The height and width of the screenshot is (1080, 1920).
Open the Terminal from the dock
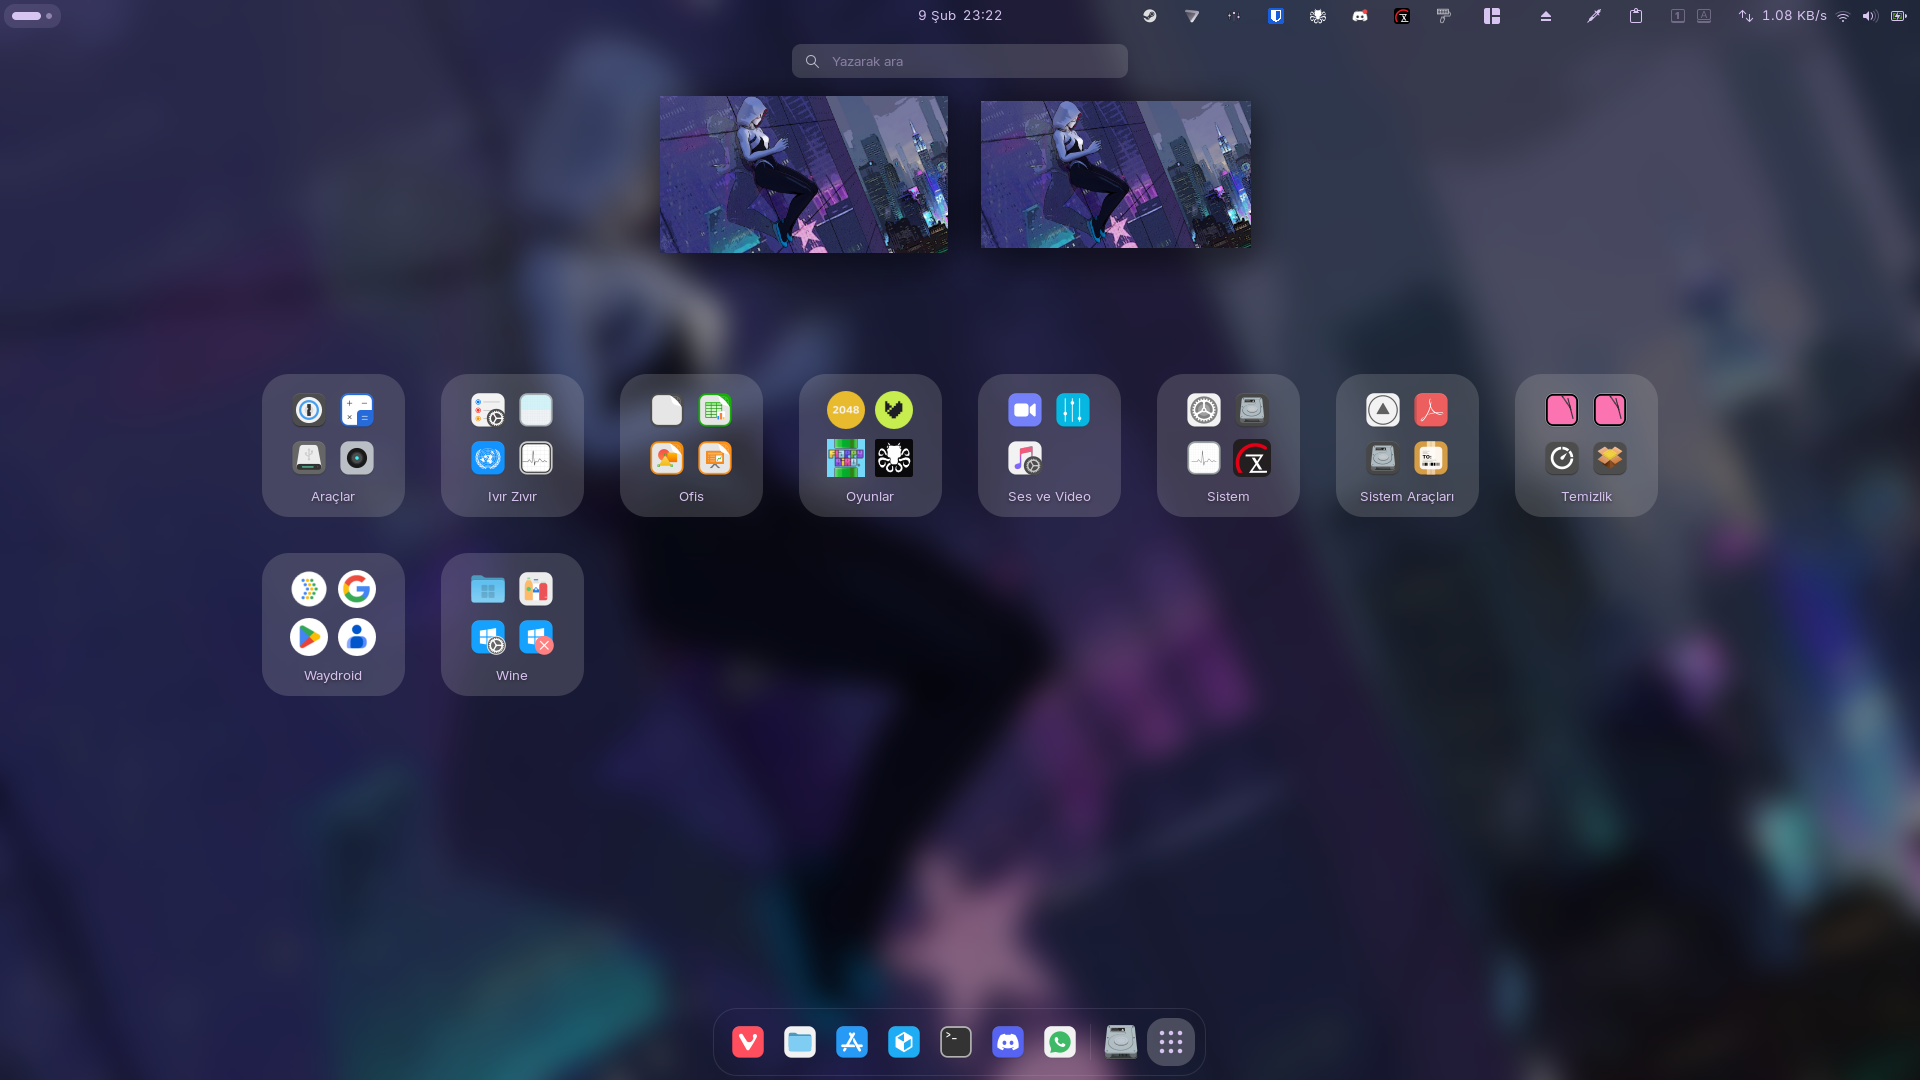956,1042
